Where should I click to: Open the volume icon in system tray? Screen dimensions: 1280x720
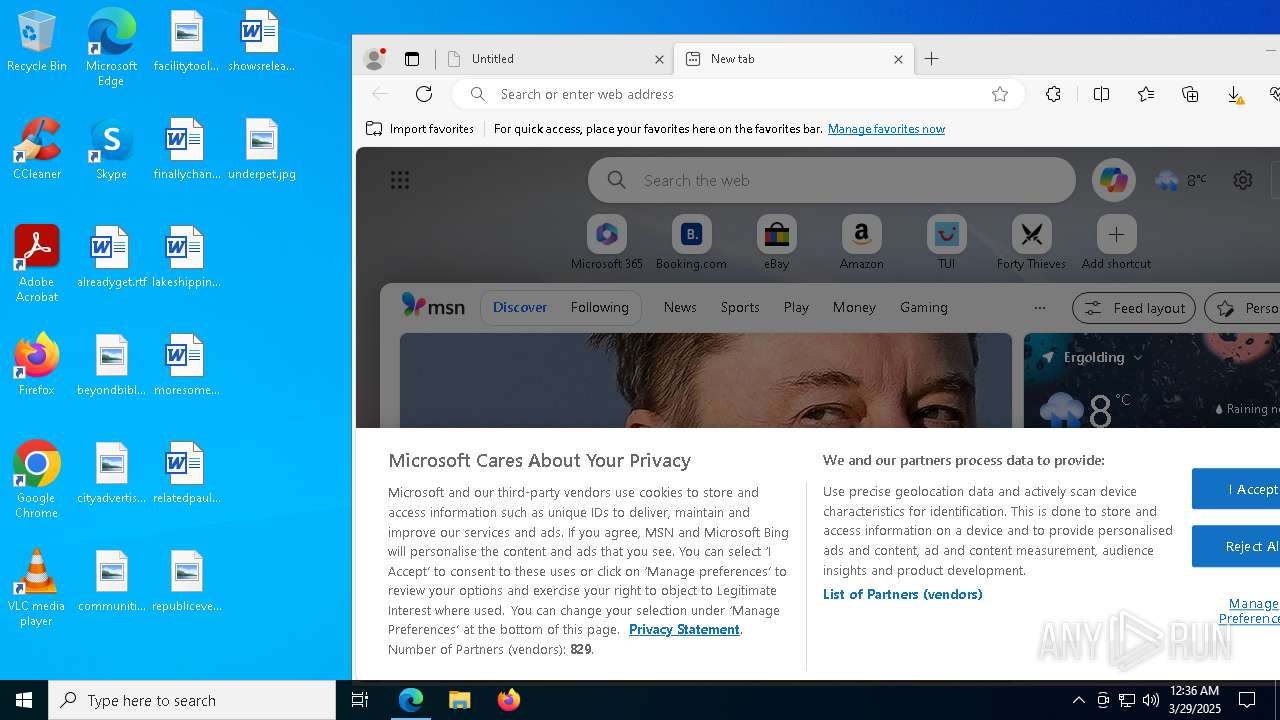(x=1151, y=700)
